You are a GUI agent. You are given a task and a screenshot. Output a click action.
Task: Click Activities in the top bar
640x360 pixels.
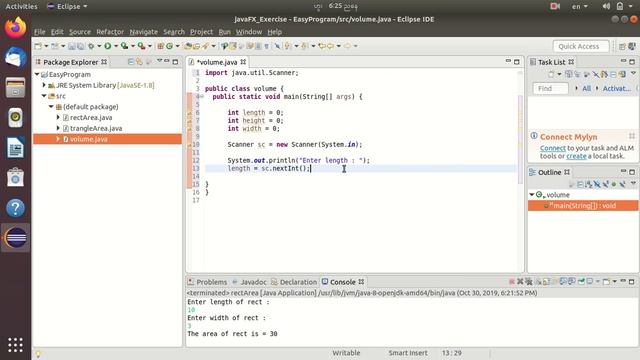(x=21, y=7)
